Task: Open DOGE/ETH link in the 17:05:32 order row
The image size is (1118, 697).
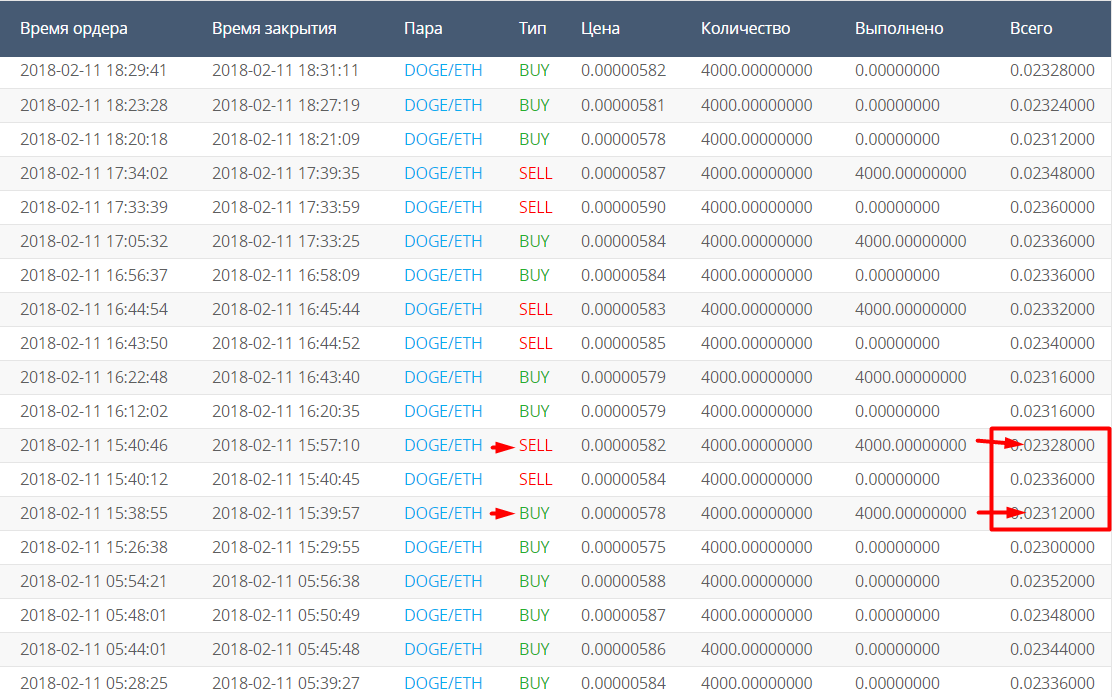Action: (x=443, y=242)
